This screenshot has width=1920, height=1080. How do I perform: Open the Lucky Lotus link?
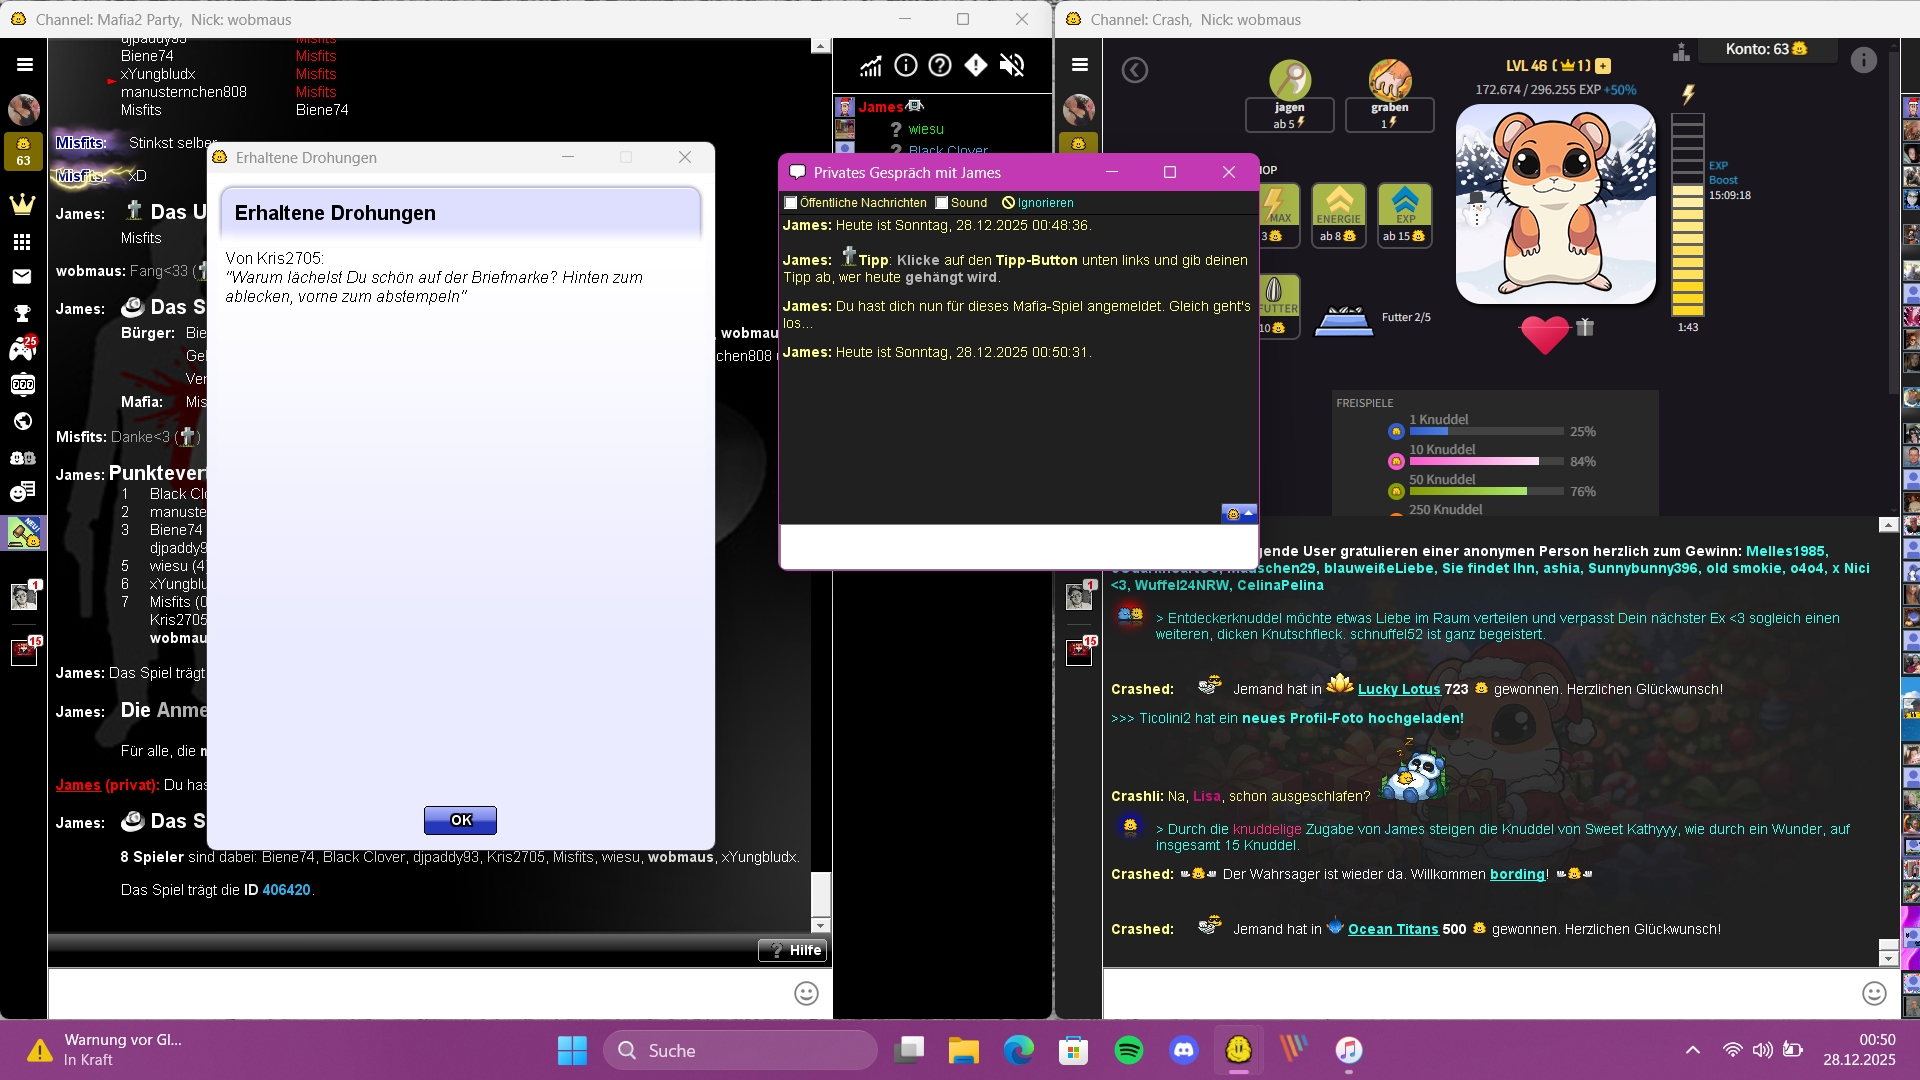coord(1398,689)
